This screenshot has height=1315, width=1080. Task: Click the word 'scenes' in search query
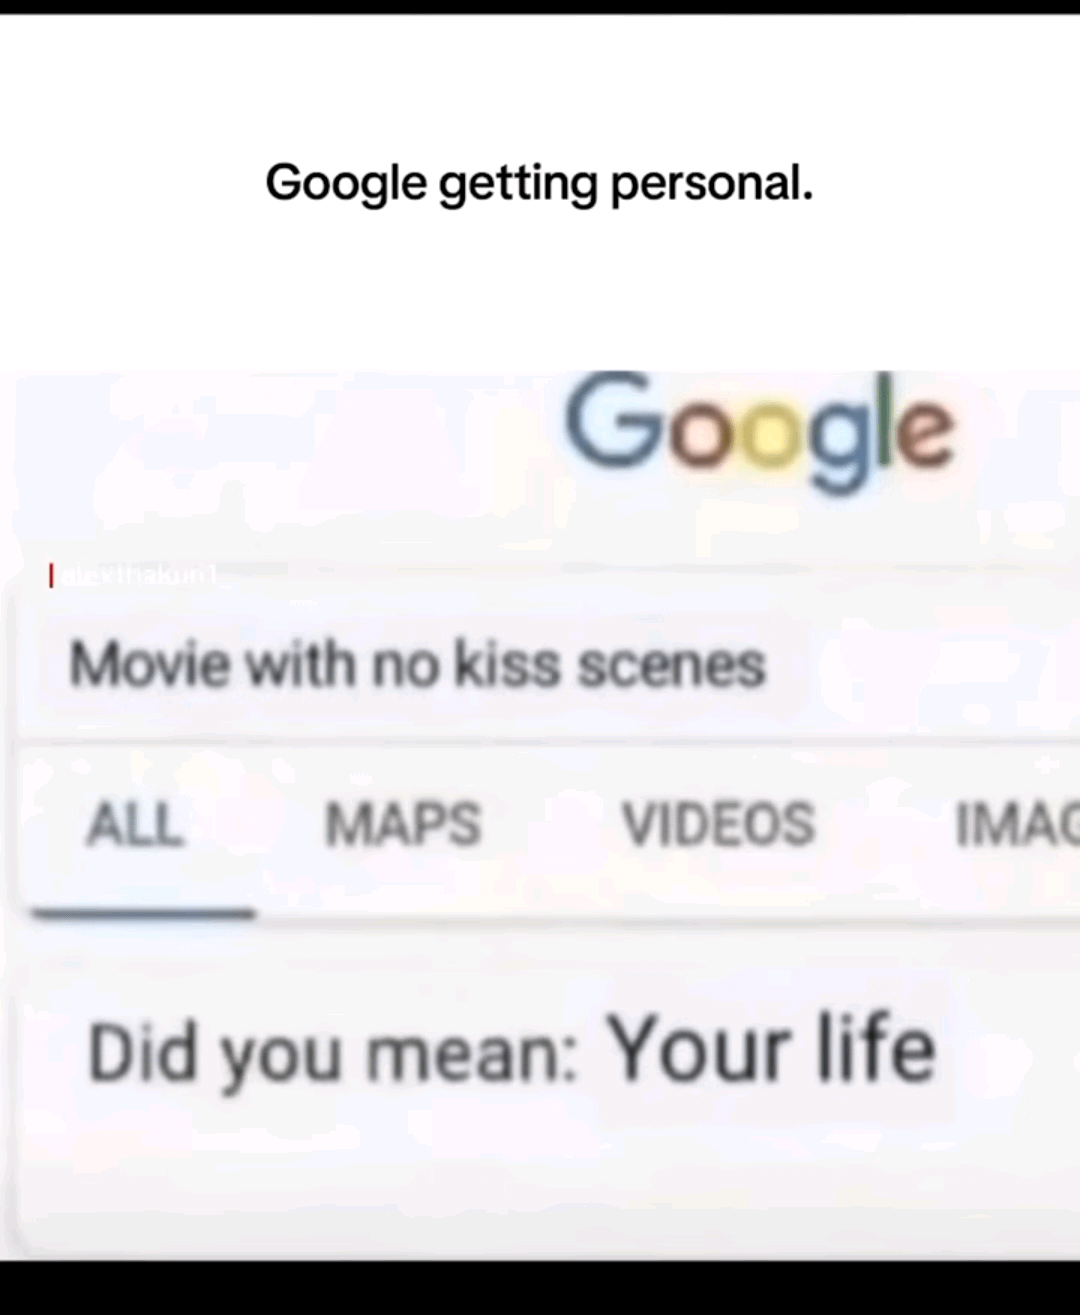pos(671,666)
